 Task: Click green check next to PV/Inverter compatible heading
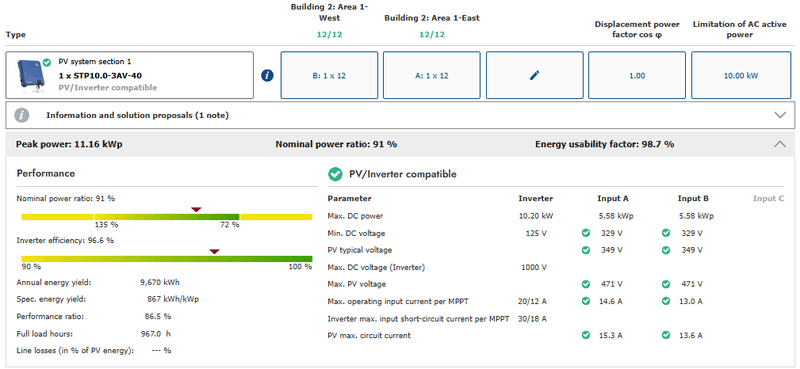335,175
